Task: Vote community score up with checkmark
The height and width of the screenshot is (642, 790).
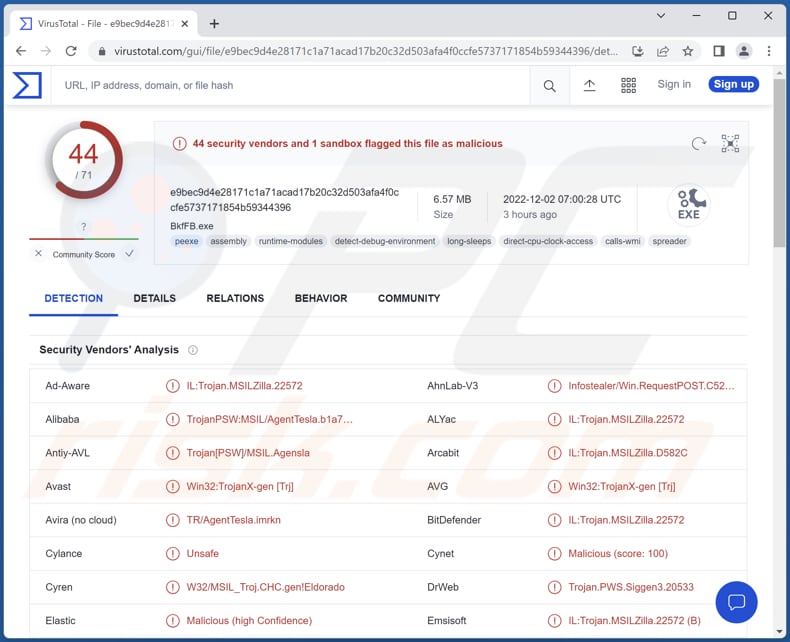Action: click(130, 254)
